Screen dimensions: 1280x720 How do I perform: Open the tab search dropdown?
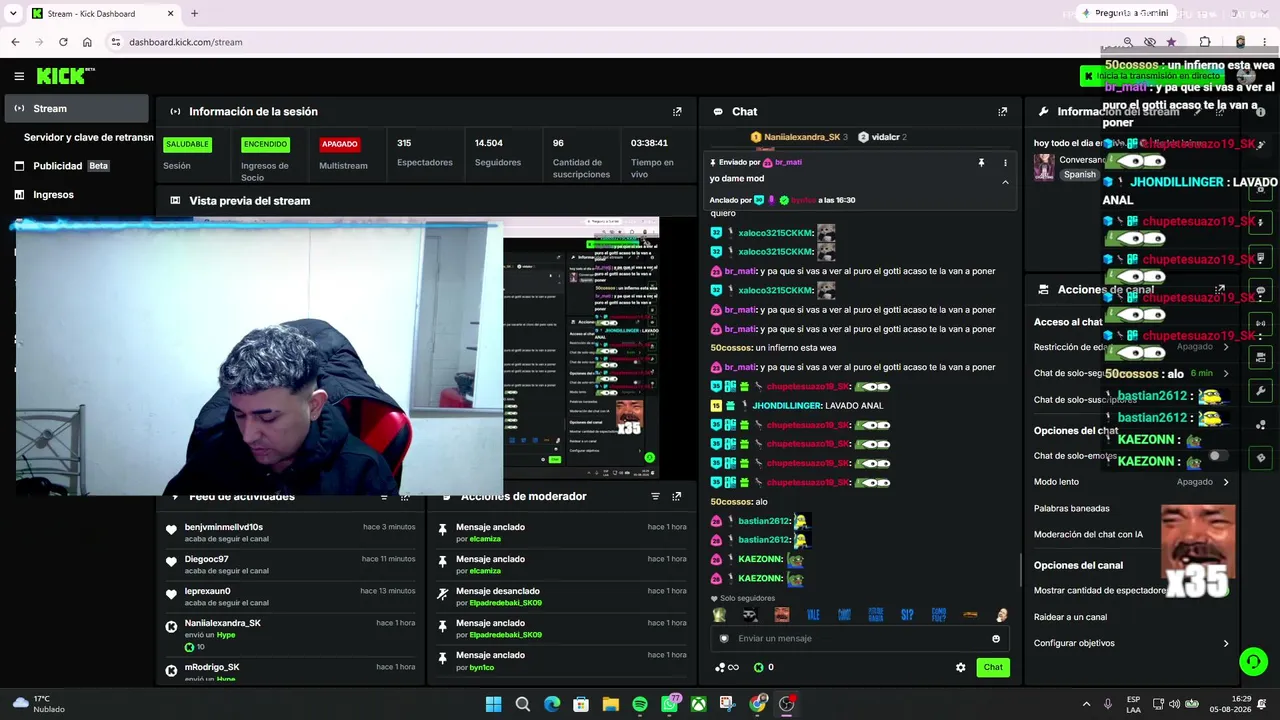coord(12,14)
